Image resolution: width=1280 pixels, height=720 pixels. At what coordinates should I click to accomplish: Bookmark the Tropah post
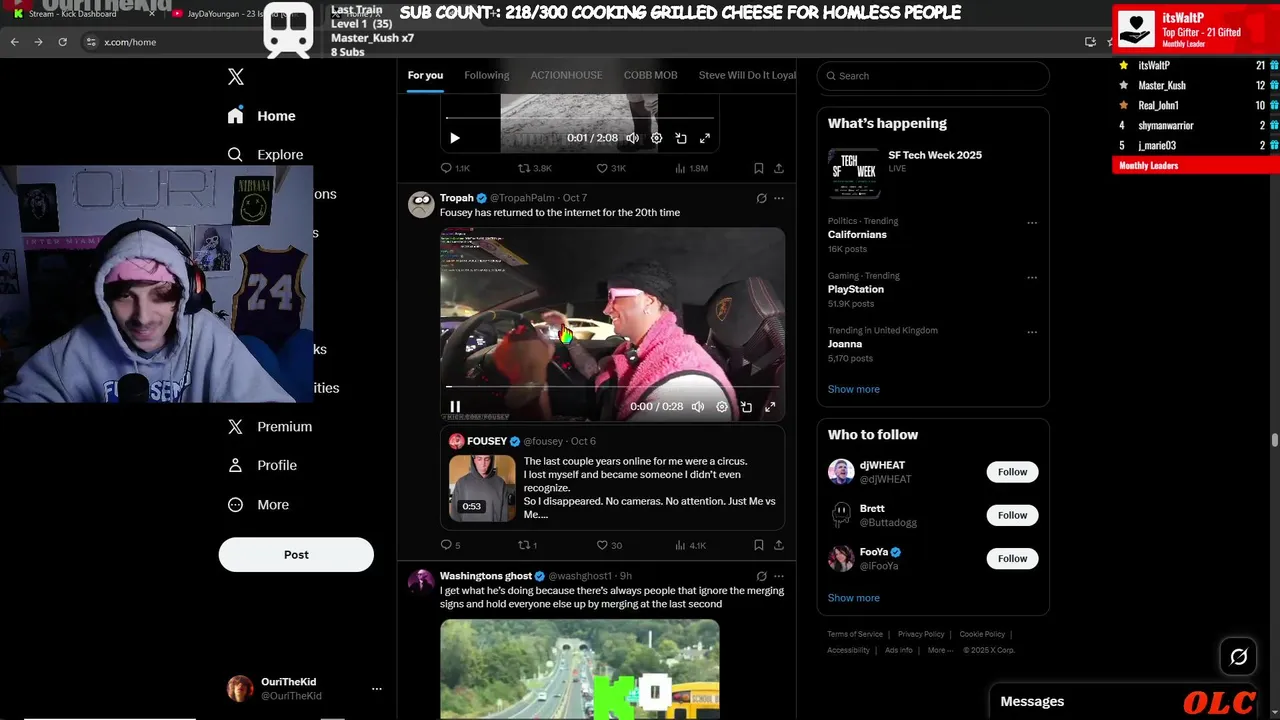pos(759,545)
